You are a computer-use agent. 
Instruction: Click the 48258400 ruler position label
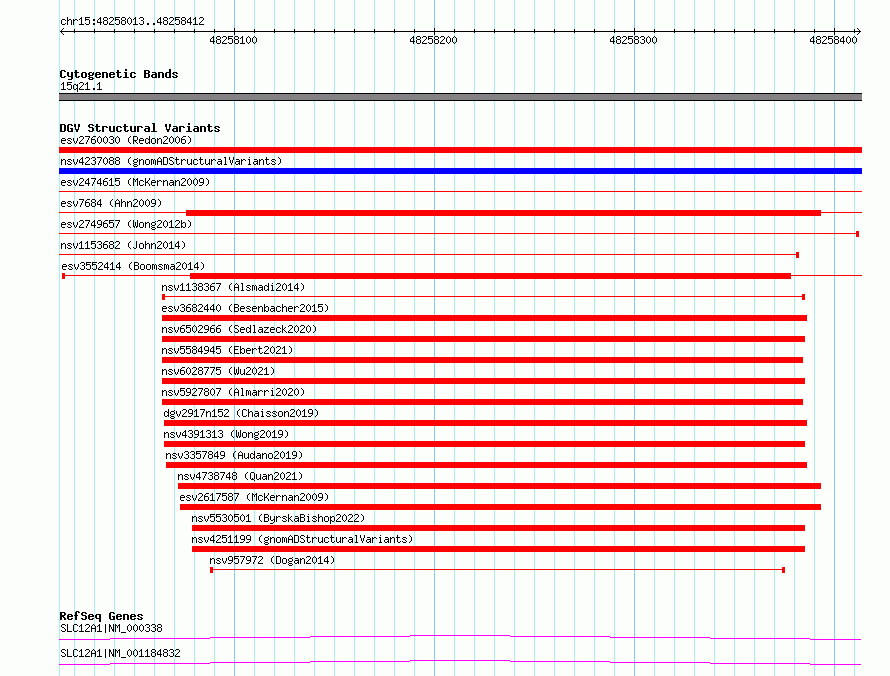833,40
